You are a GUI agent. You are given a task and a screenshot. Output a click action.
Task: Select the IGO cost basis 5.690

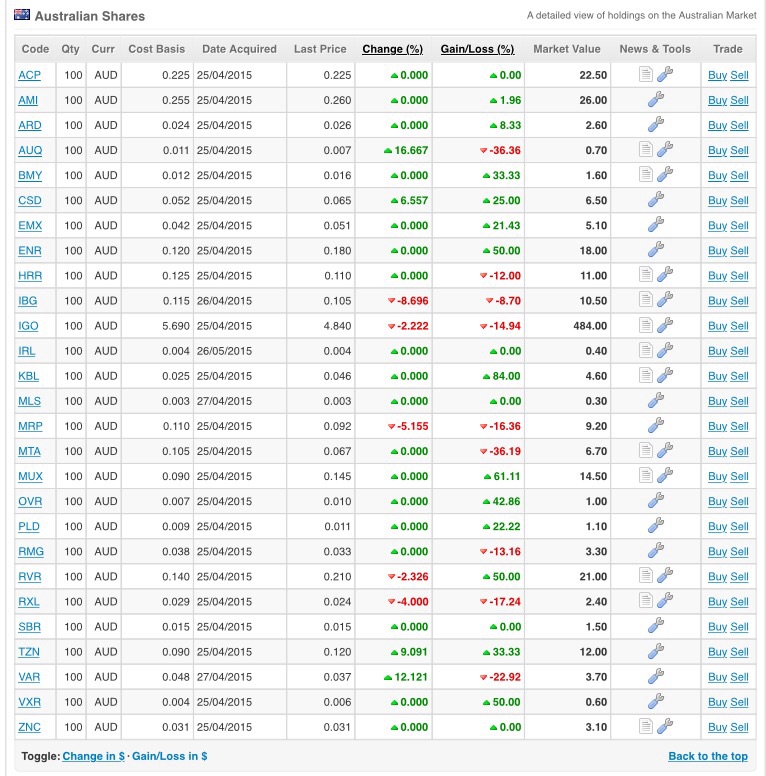tap(176, 326)
